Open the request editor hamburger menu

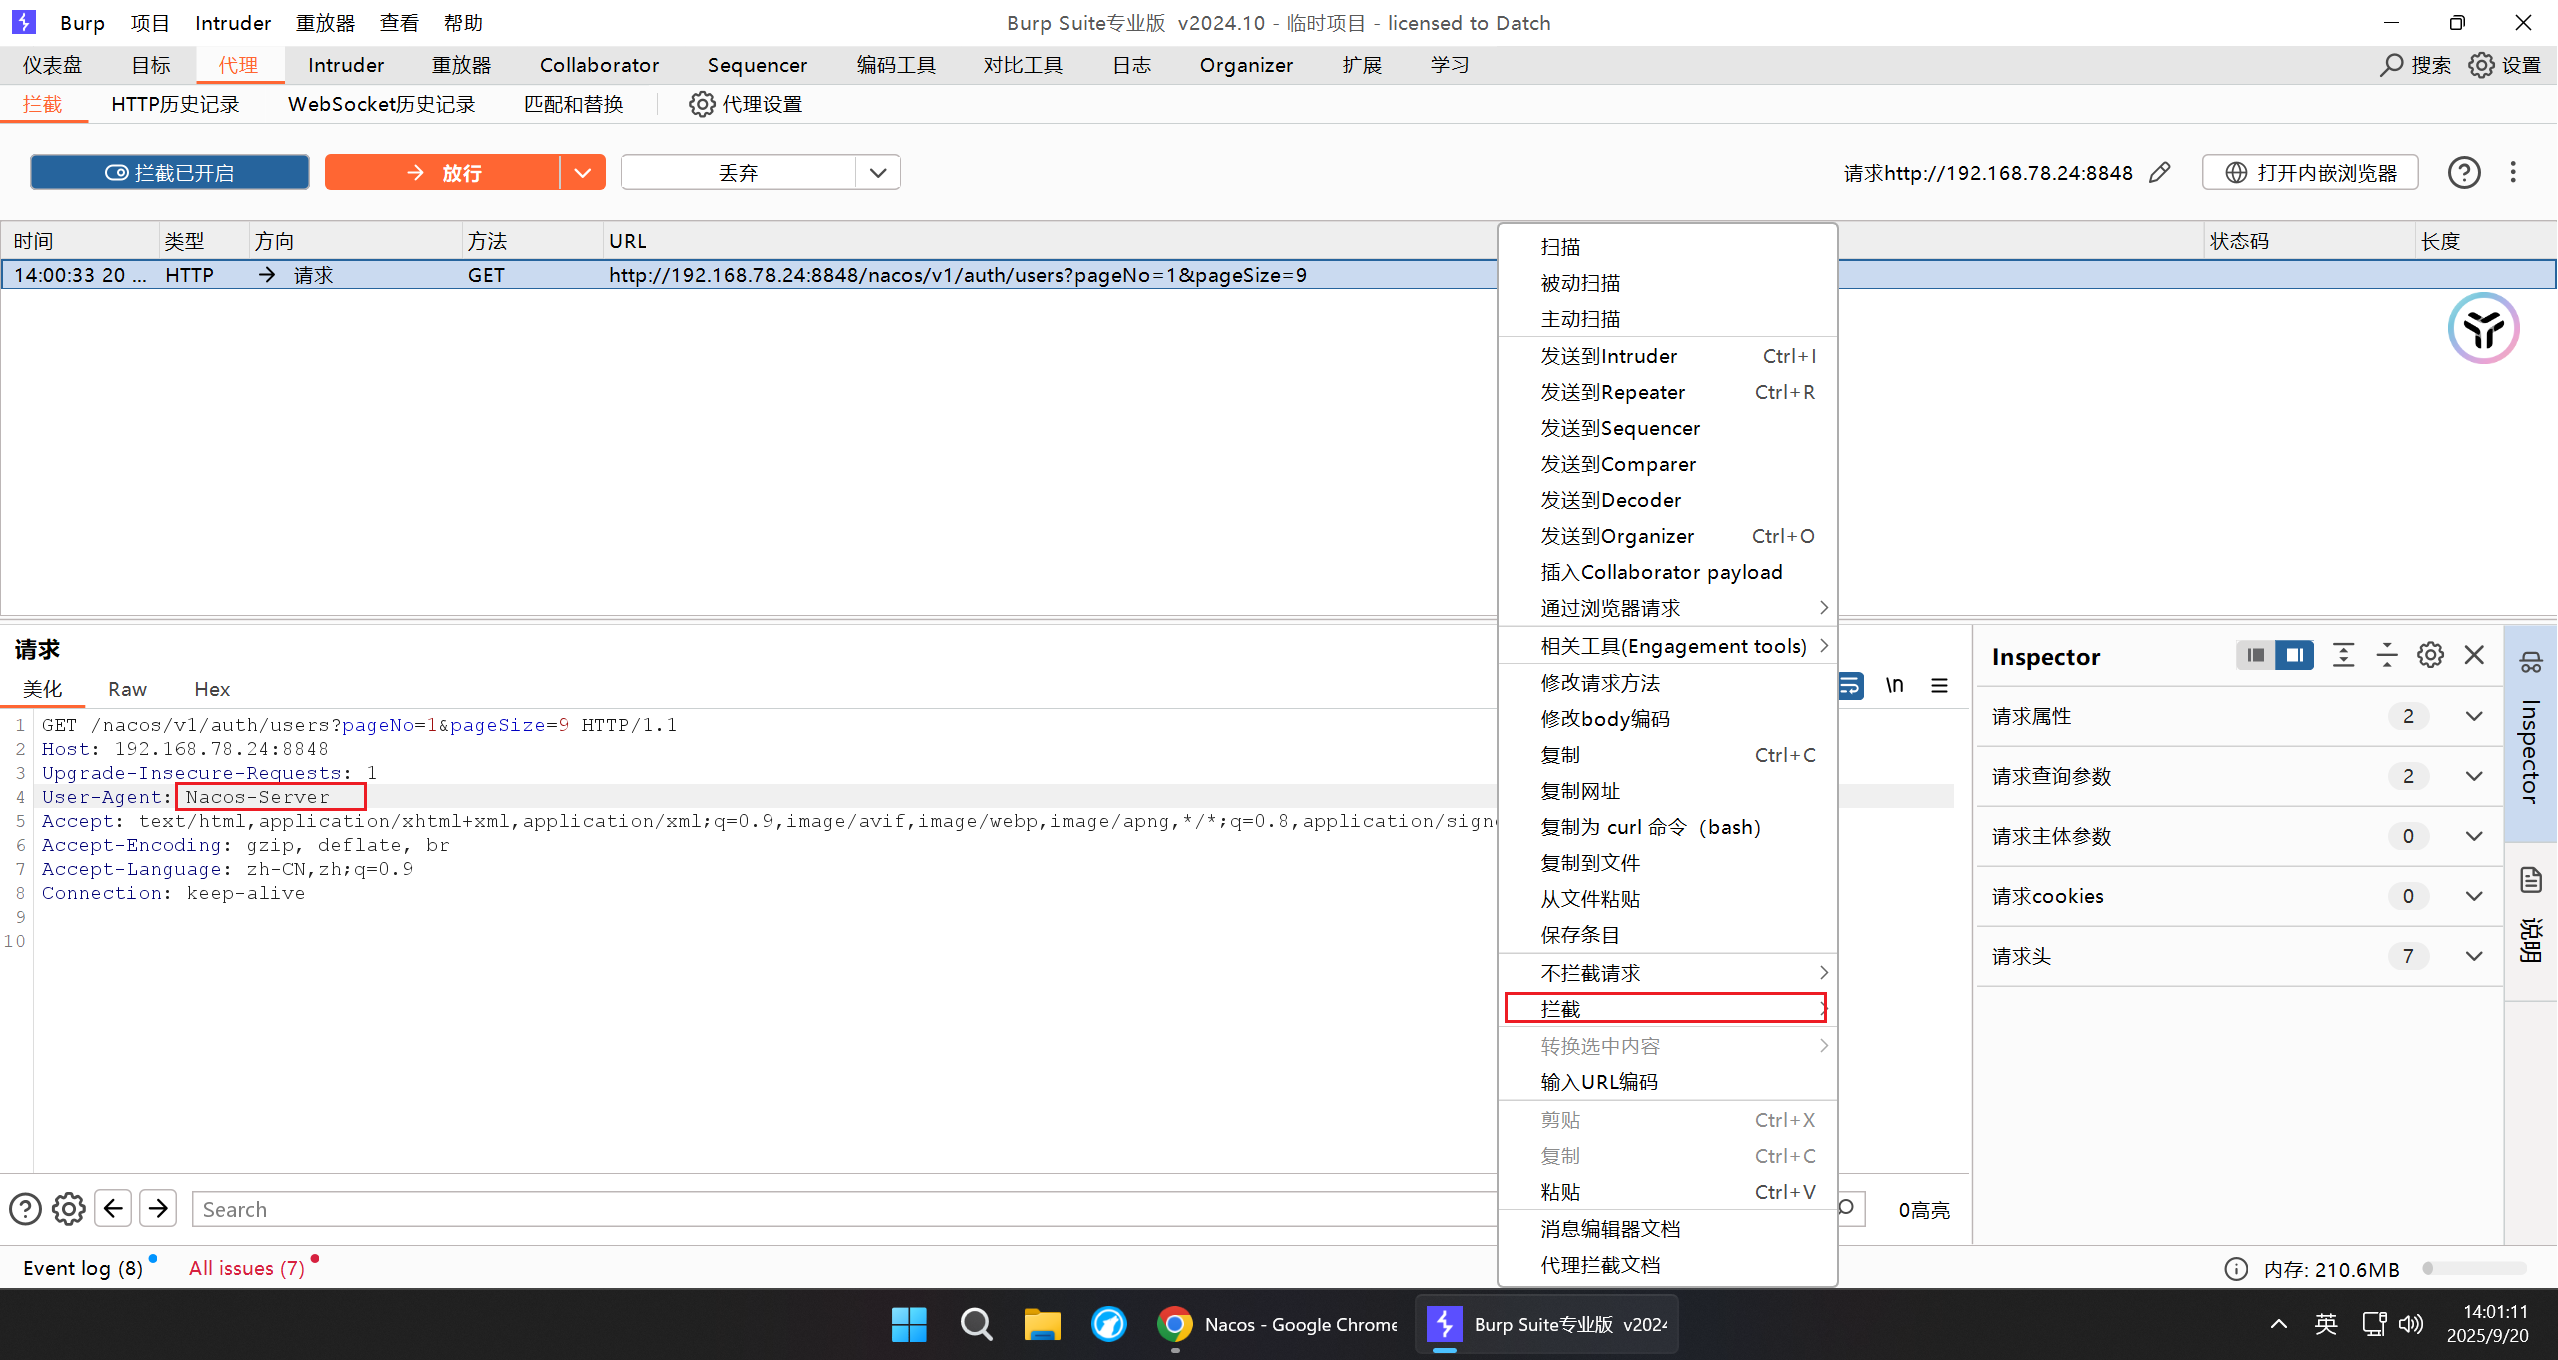(x=1940, y=686)
